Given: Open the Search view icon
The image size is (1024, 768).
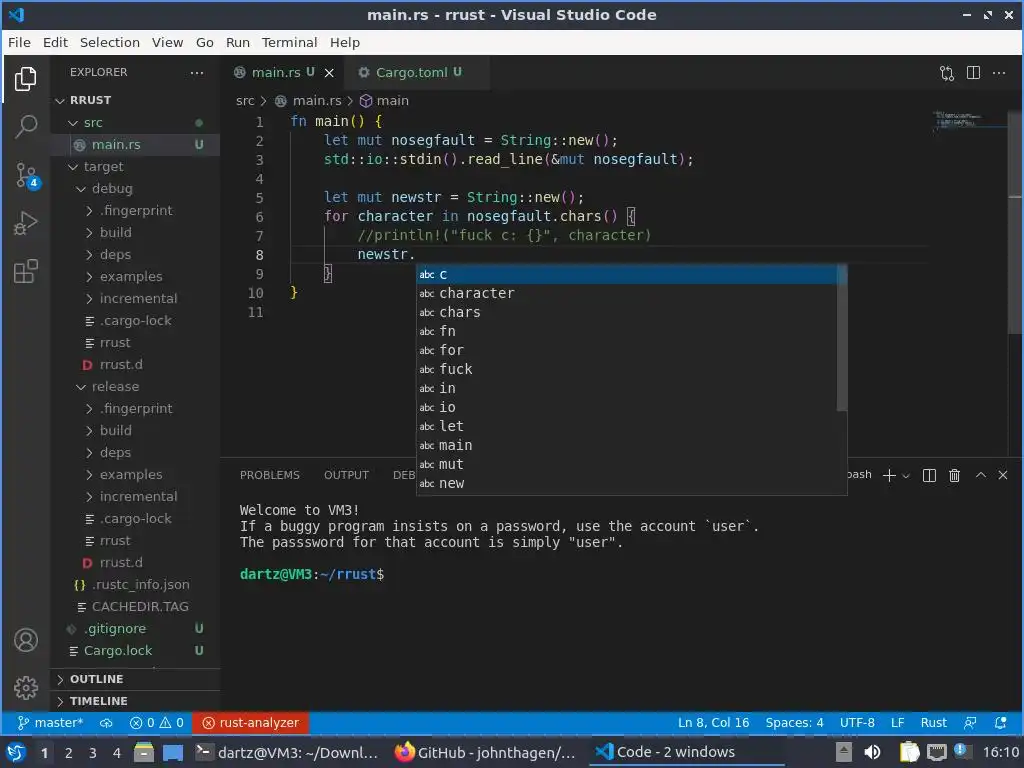Looking at the screenshot, I should (25, 126).
